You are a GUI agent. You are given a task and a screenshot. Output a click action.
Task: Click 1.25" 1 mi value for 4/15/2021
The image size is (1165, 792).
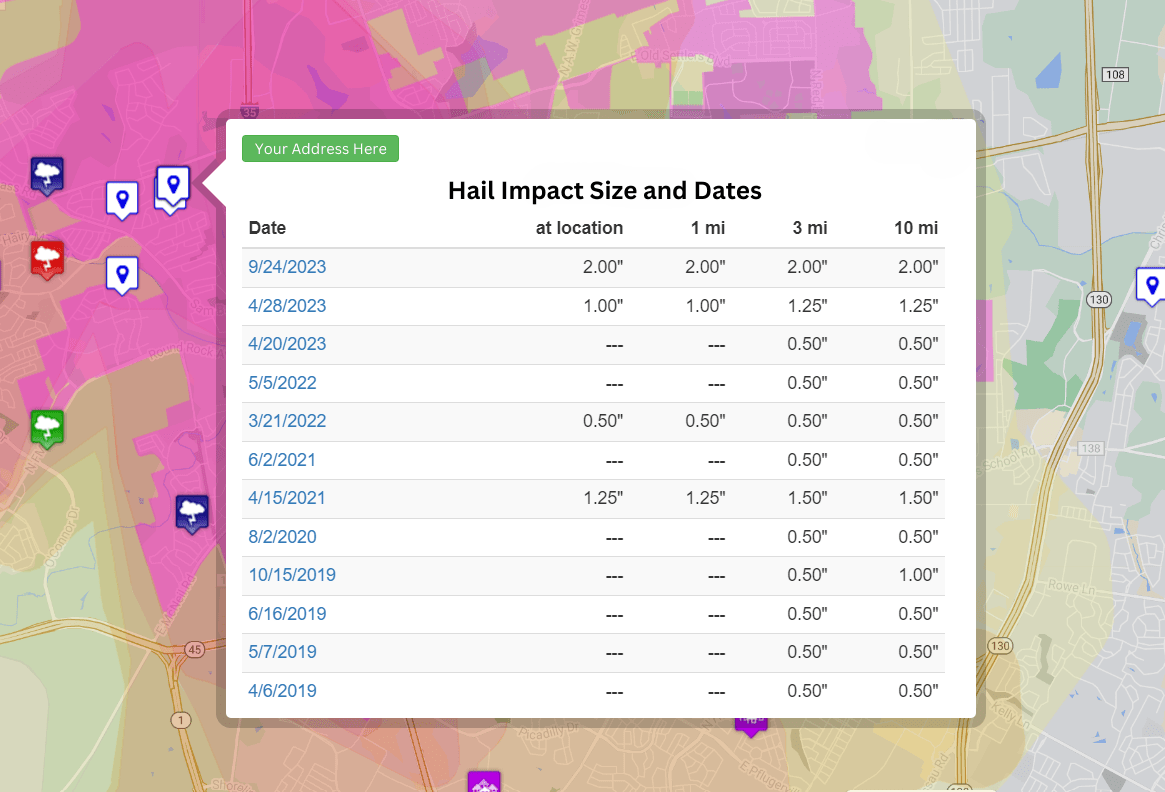[x=705, y=498]
